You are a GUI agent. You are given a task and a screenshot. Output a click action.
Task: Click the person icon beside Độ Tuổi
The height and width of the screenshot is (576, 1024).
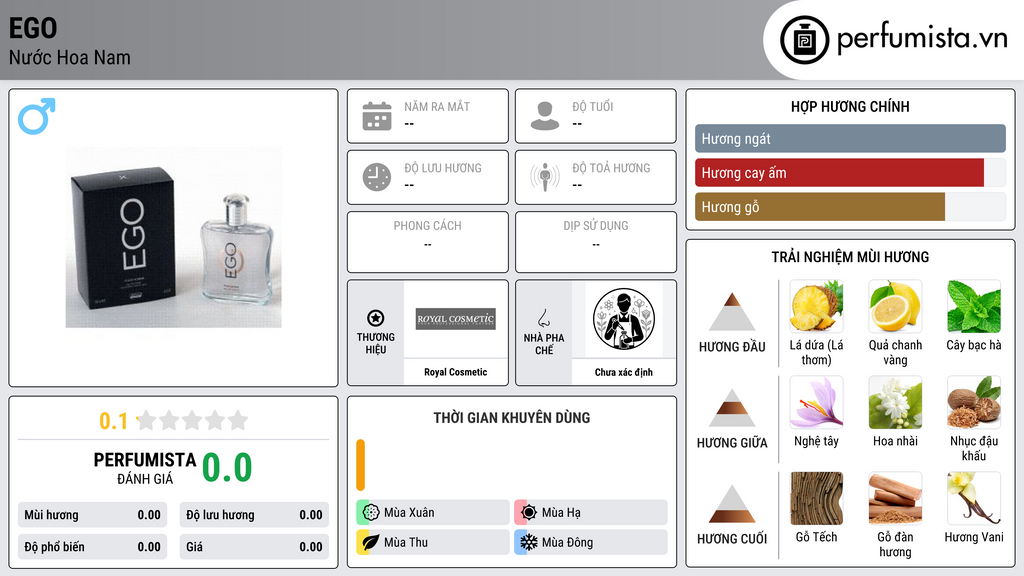click(545, 116)
